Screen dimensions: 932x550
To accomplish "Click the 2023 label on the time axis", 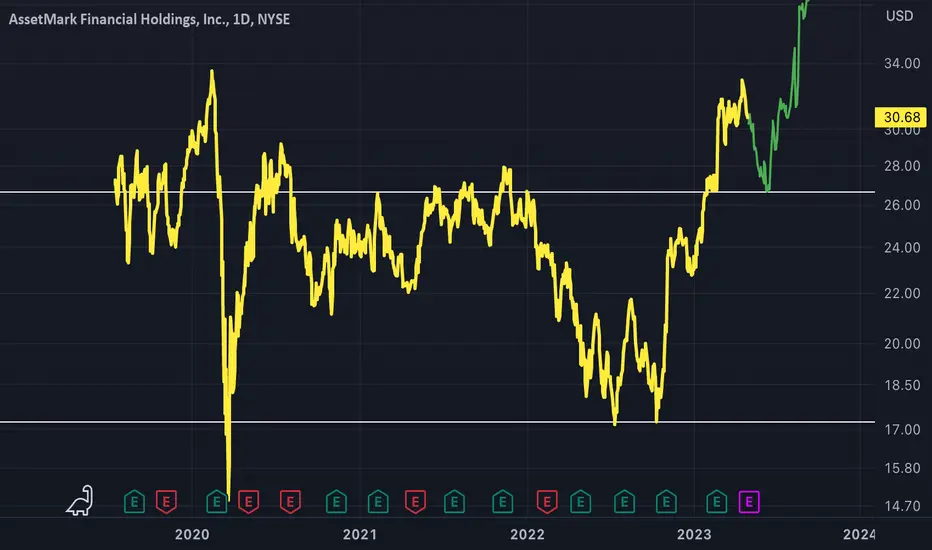I will (694, 535).
